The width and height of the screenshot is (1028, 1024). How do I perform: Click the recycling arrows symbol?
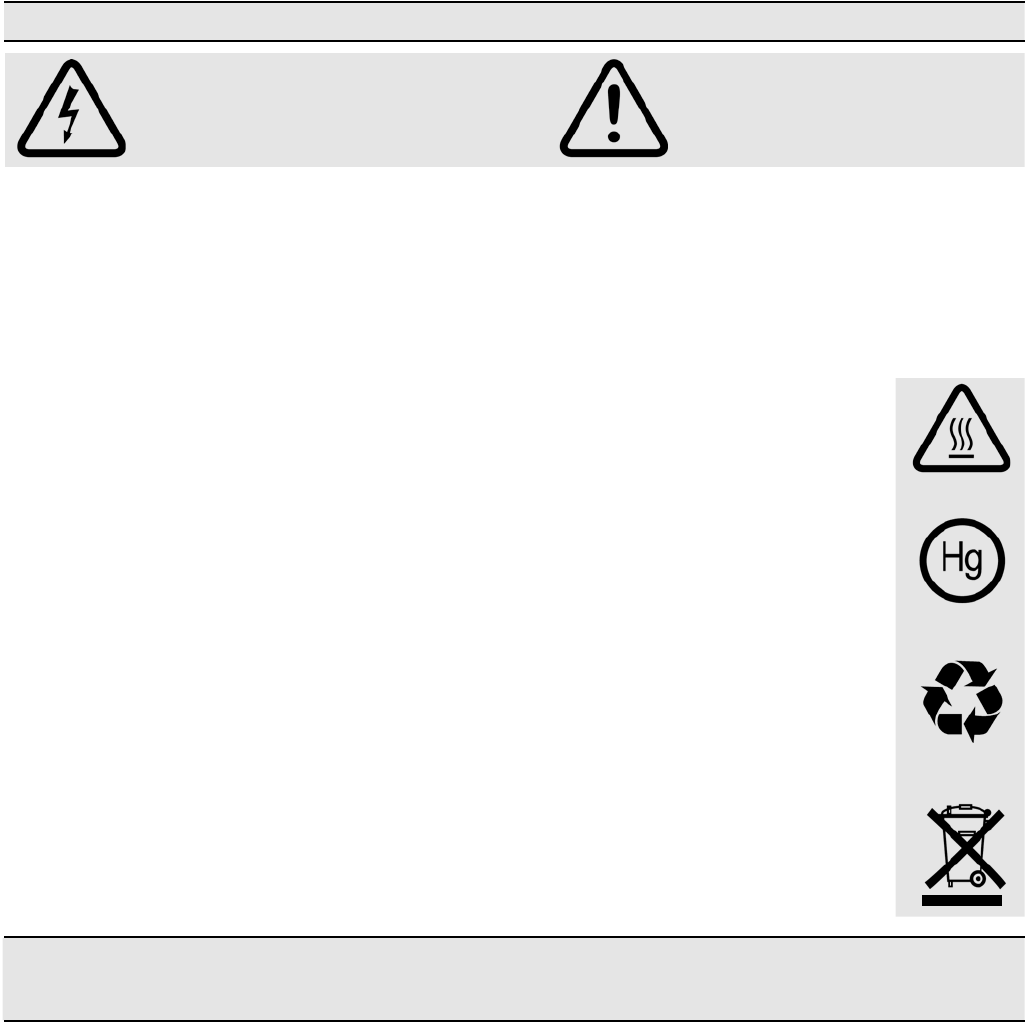962,701
